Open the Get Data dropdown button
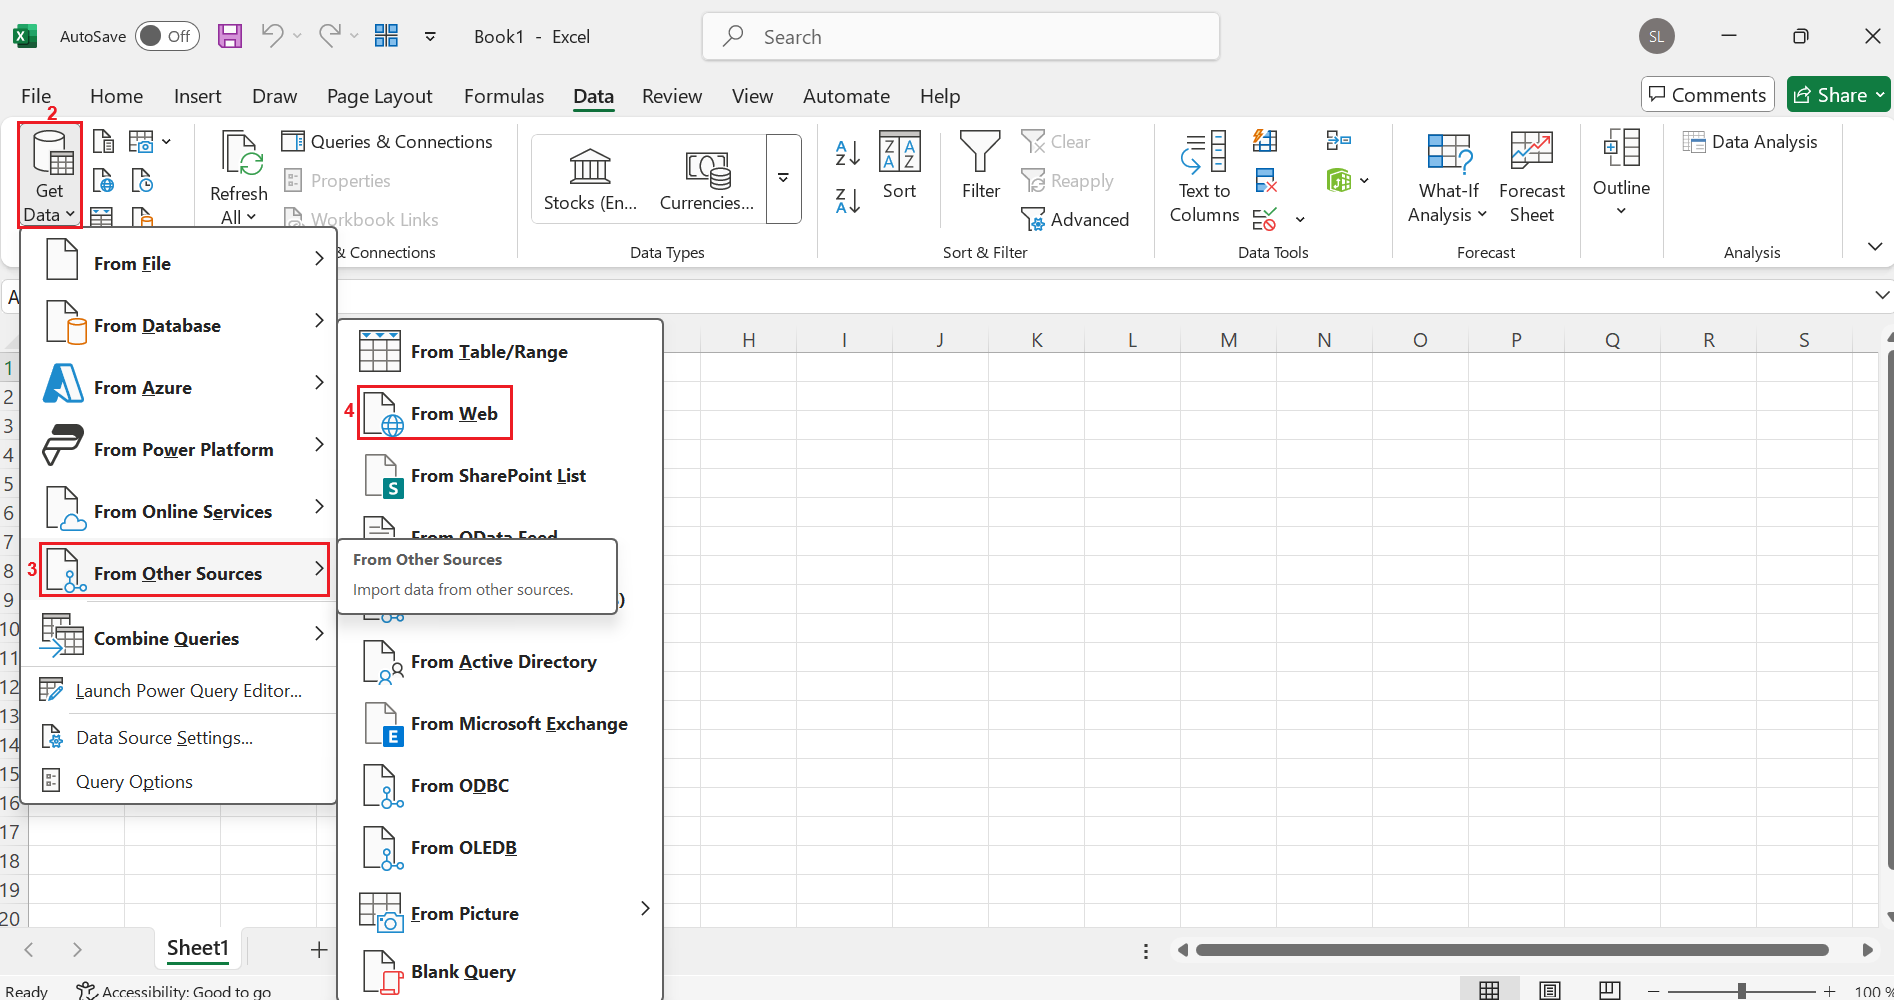 (49, 176)
